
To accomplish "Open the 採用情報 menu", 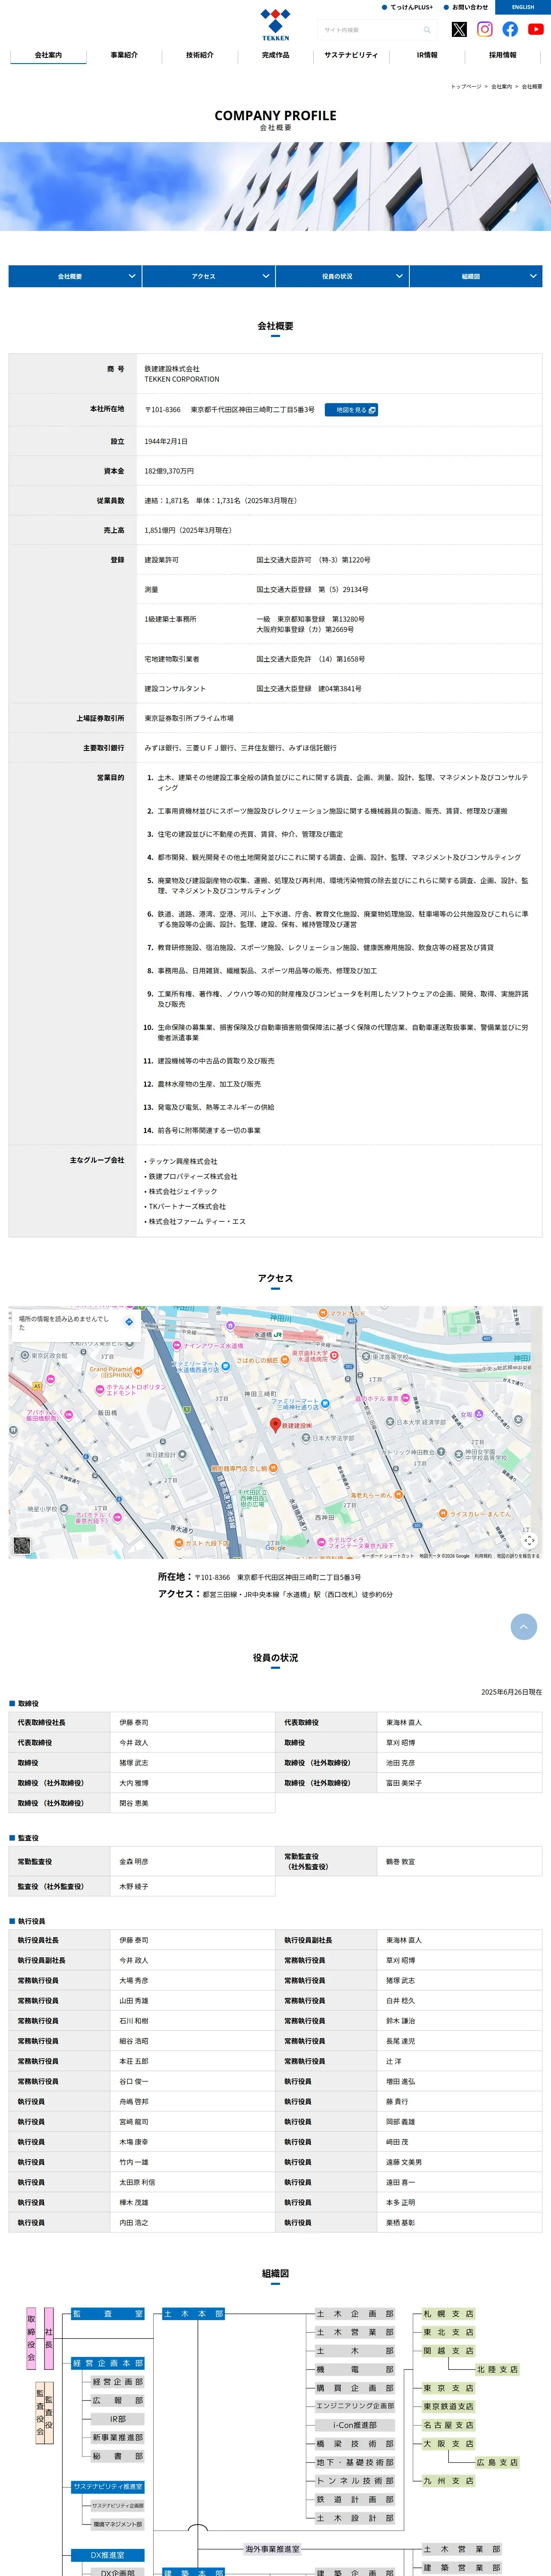I will (503, 55).
